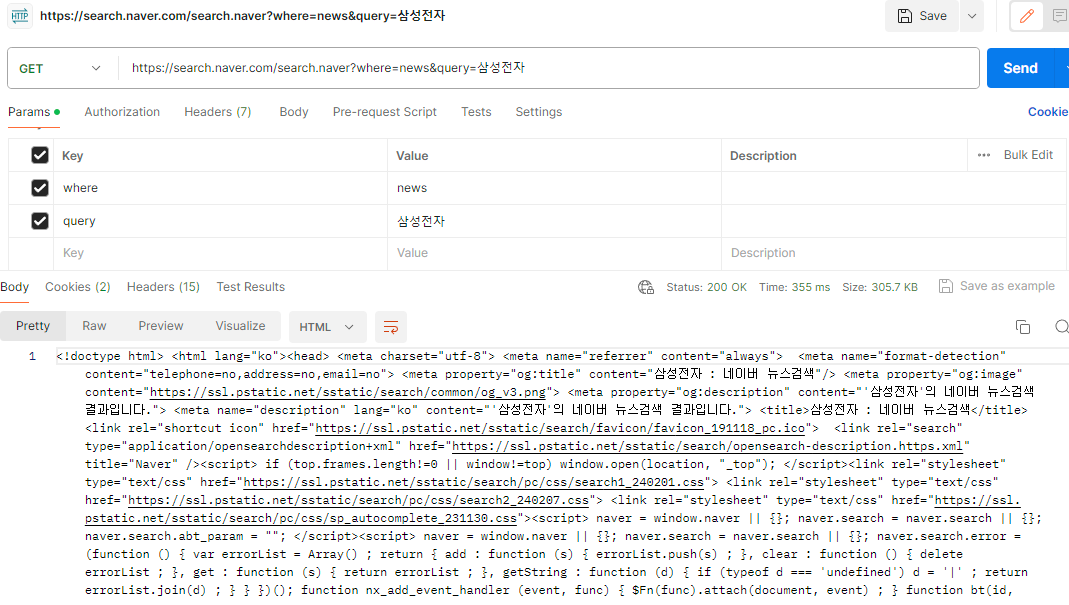
Task: Copy the response body with the copy icon
Action: (x=1023, y=327)
